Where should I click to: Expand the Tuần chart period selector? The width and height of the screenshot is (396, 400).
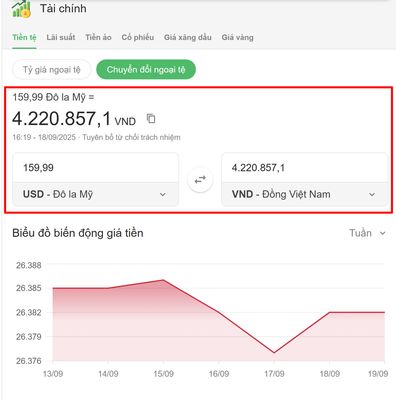pos(367,233)
